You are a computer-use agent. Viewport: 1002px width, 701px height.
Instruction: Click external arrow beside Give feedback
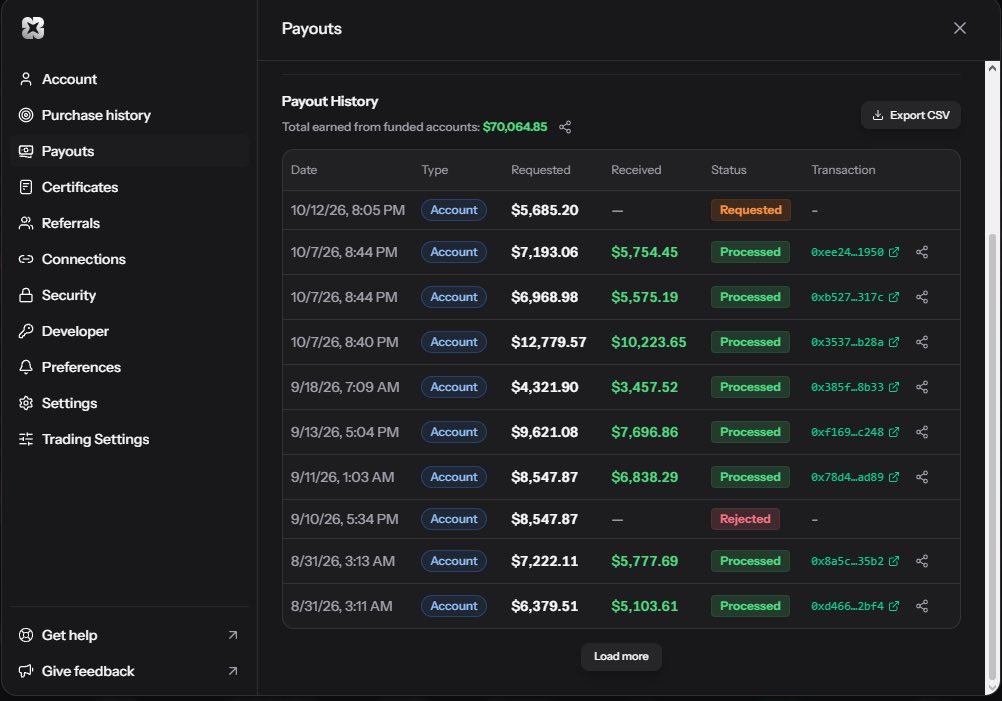pos(233,671)
